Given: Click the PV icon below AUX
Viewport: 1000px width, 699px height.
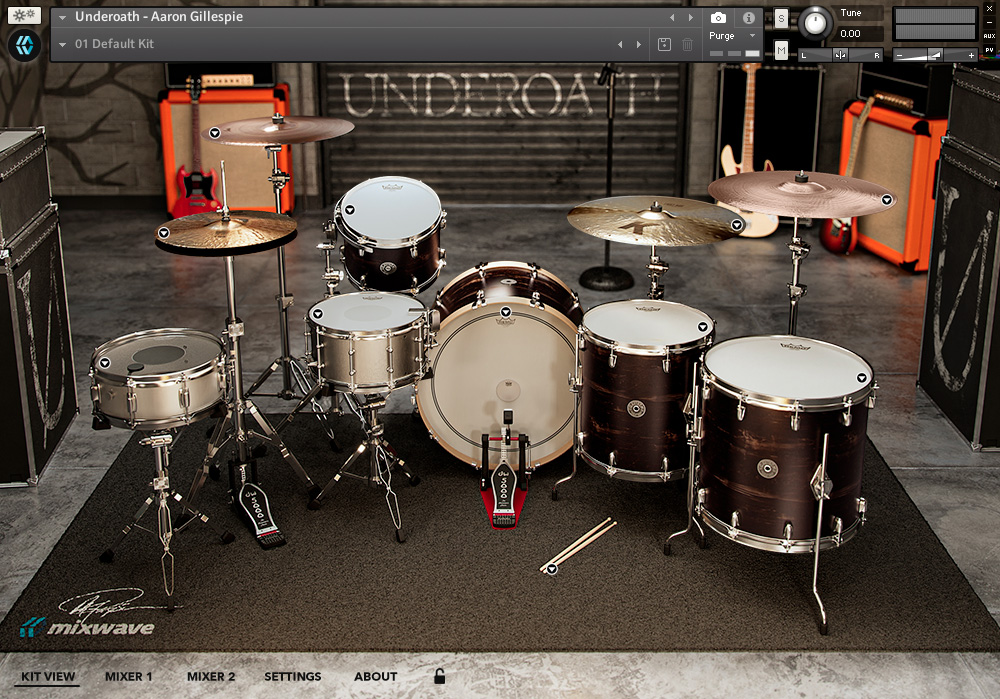Looking at the screenshot, I should click(x=988, y=51).
